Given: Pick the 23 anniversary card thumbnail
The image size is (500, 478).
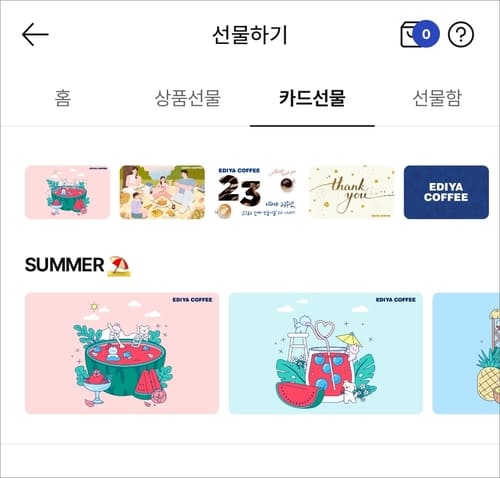Looking at the screenshot, I should coord(257,192).
